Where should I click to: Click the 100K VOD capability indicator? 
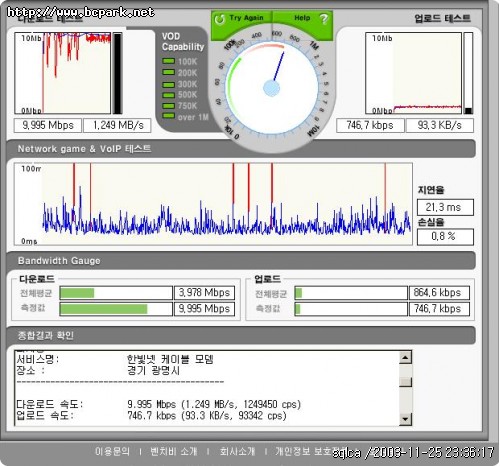point(169,61)
